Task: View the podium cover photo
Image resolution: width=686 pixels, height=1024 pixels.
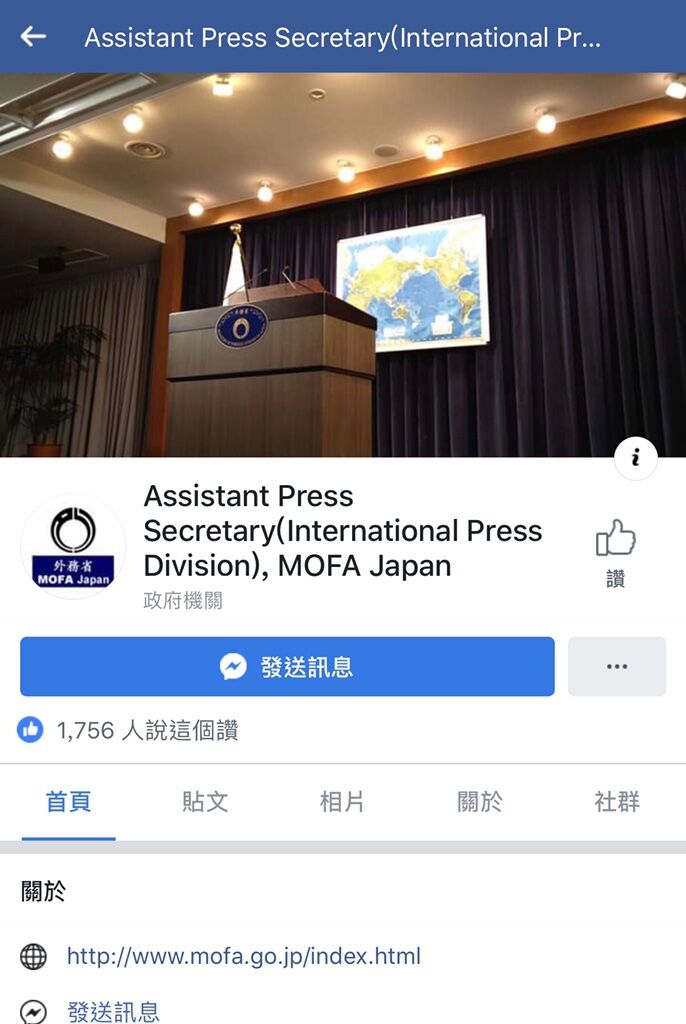Action: click(343, 264)
